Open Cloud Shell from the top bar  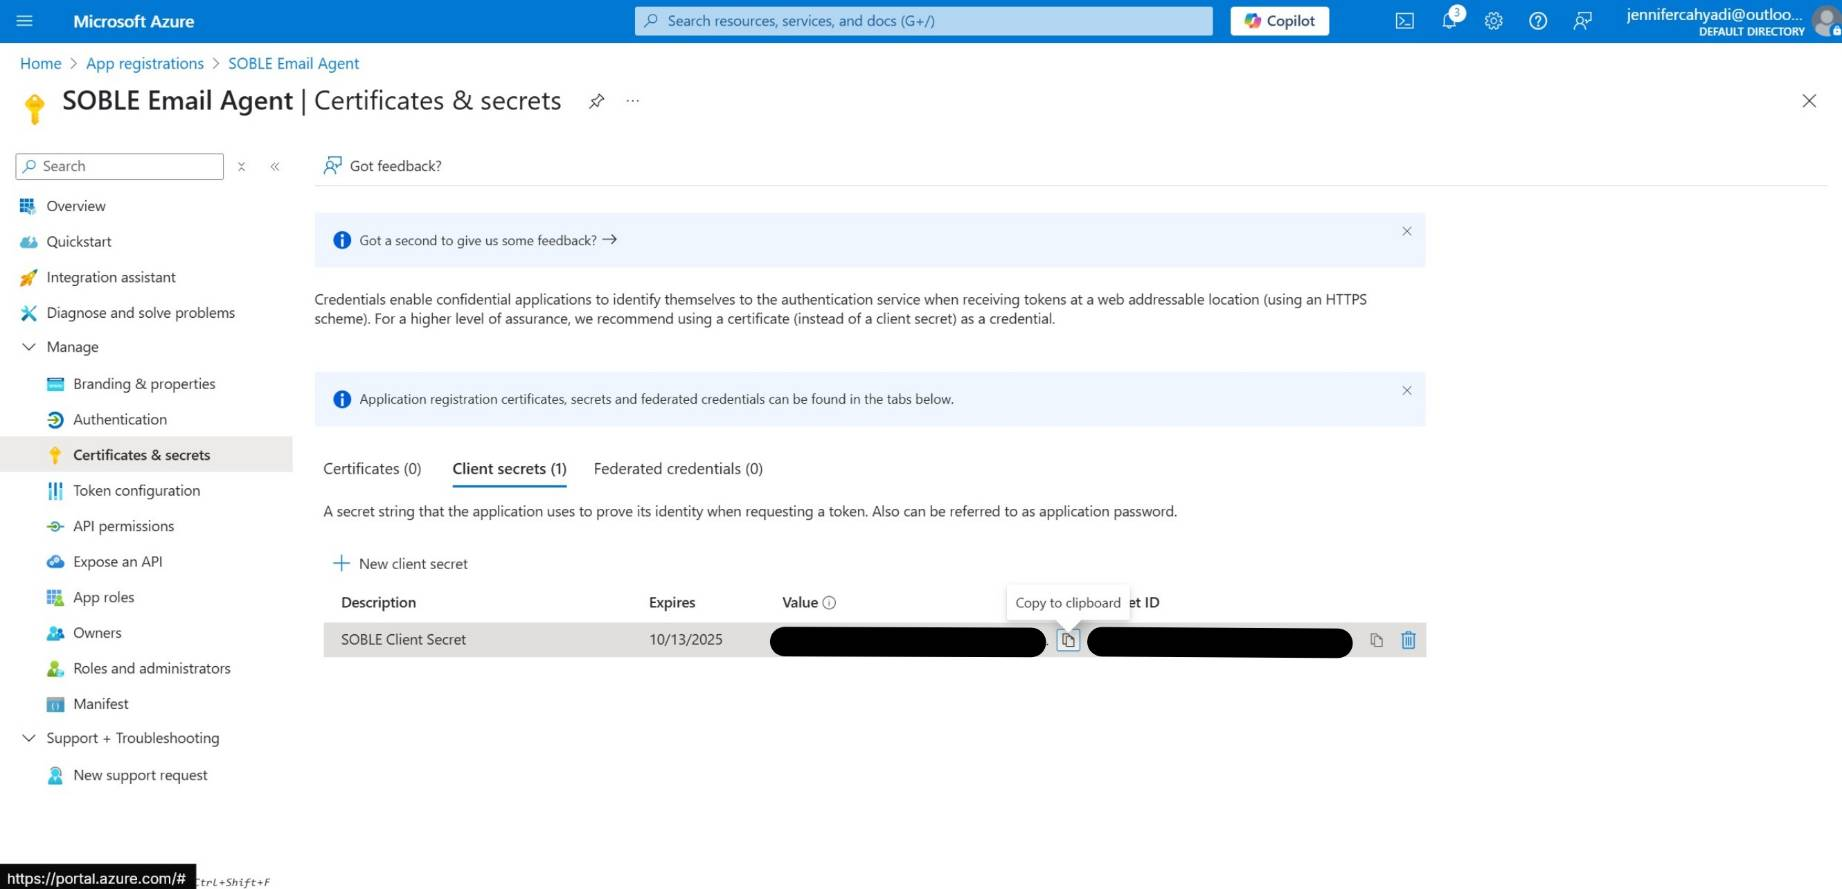(x=1405, y=21)
